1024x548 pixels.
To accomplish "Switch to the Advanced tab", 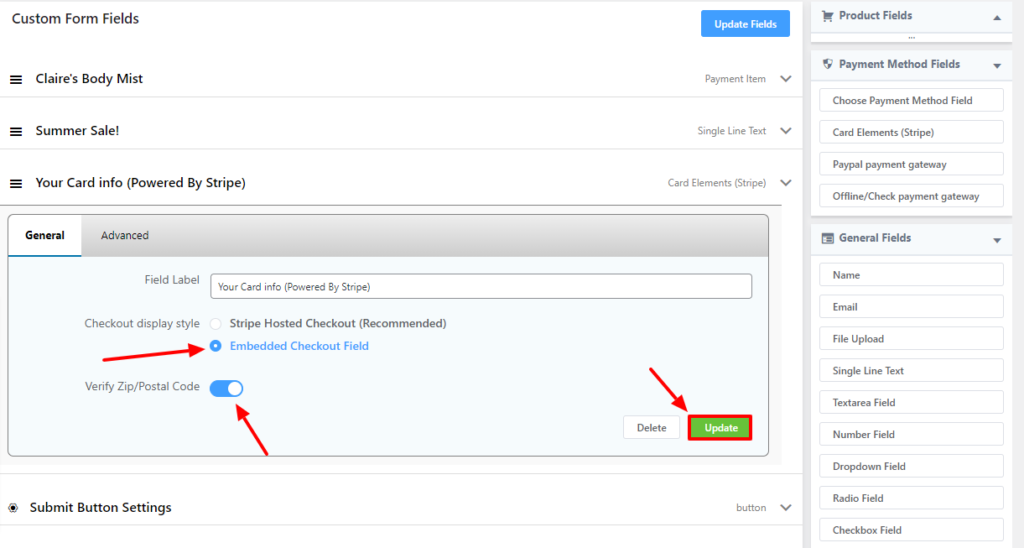I will point(125,236).
